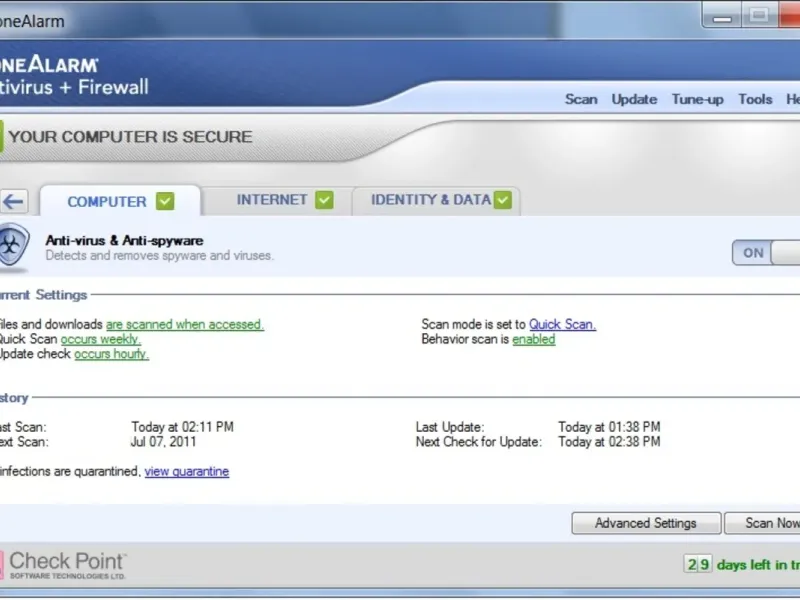800x600 pixels.
Task: Click the Check Point logo
Action: (63, 565)
